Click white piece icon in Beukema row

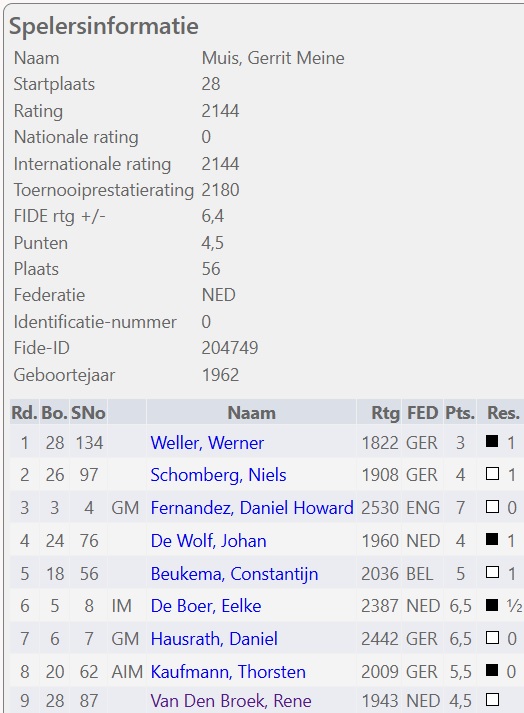[x=492, y=572]
